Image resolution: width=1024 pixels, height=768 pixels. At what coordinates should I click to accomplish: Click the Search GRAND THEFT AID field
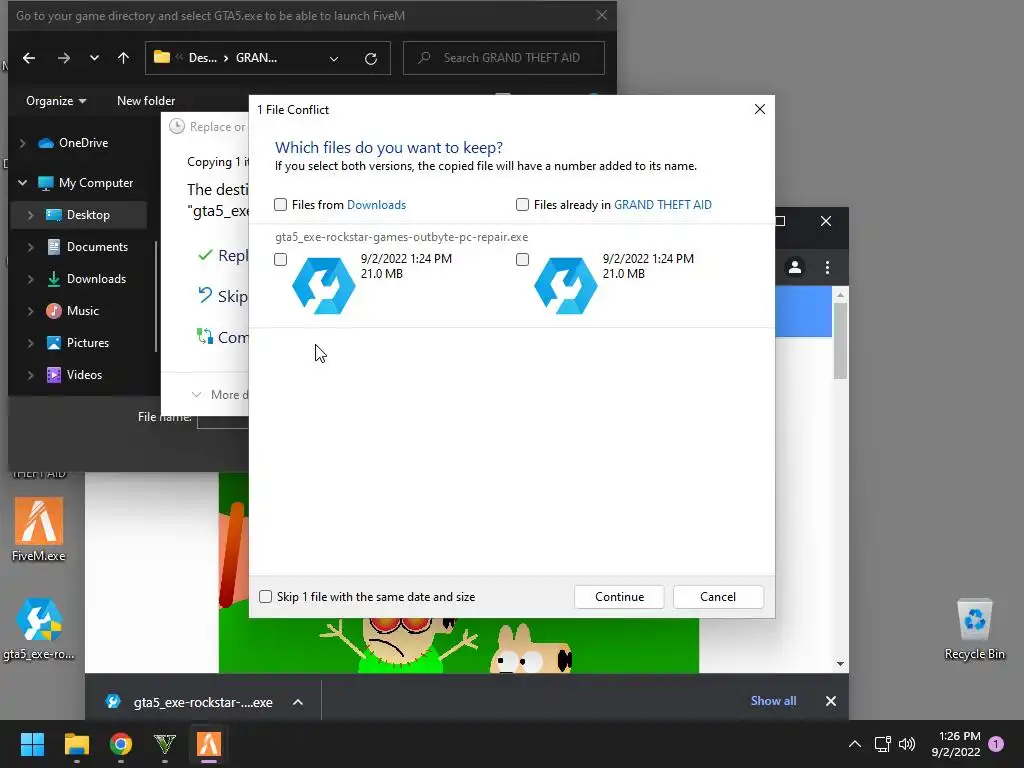point(504,58)
